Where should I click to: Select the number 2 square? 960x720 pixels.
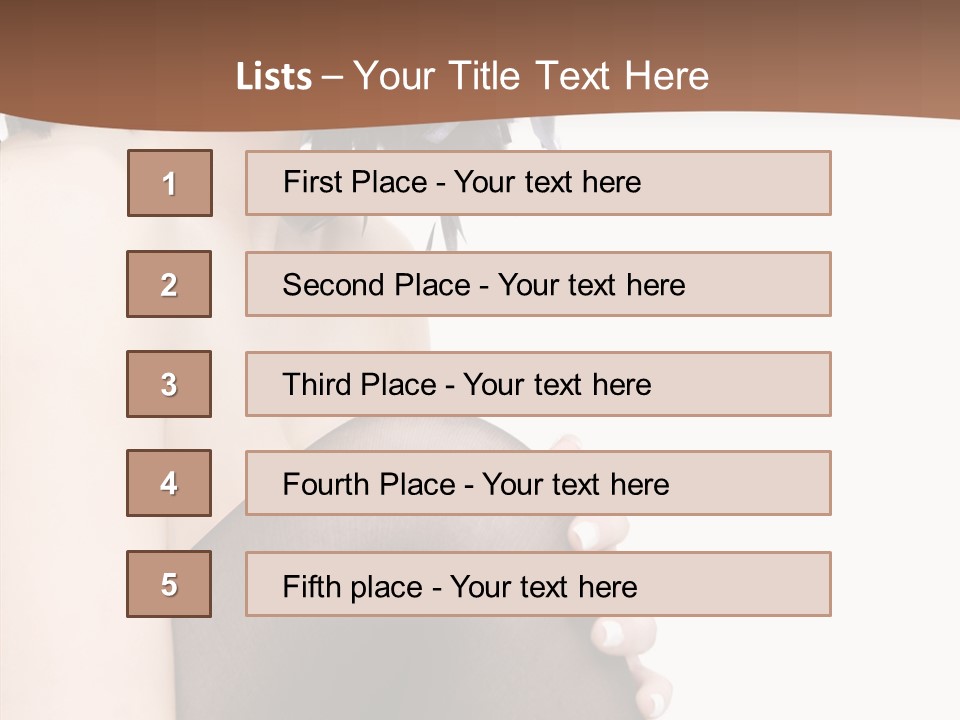169,284
